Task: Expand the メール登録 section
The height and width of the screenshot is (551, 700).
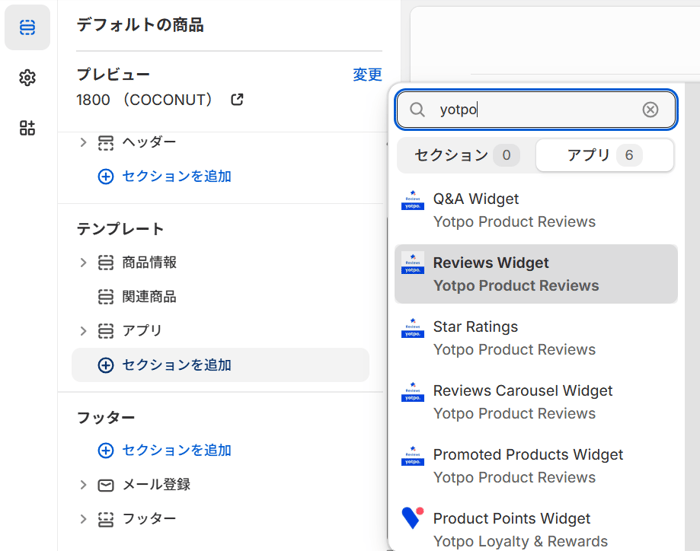Action: coord(83,485)
